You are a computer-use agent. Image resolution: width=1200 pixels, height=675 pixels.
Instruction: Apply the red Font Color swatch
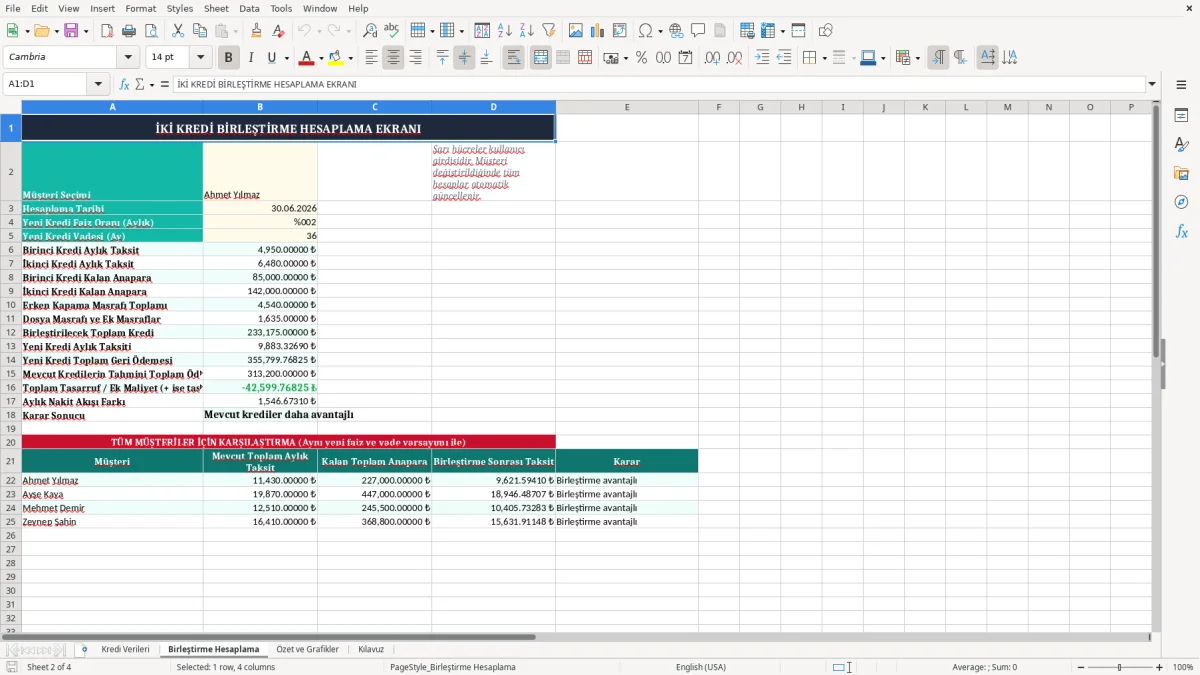(x=307, y=58)
